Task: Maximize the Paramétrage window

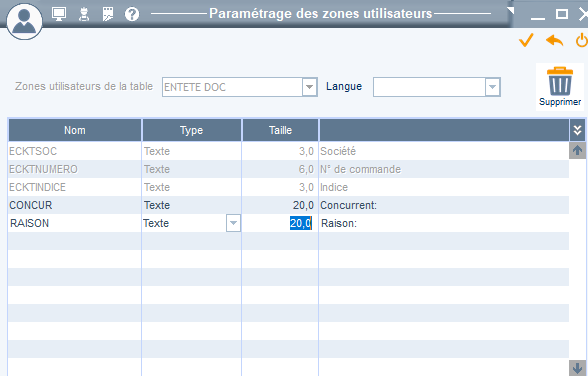Action: [x=561, y=14]
